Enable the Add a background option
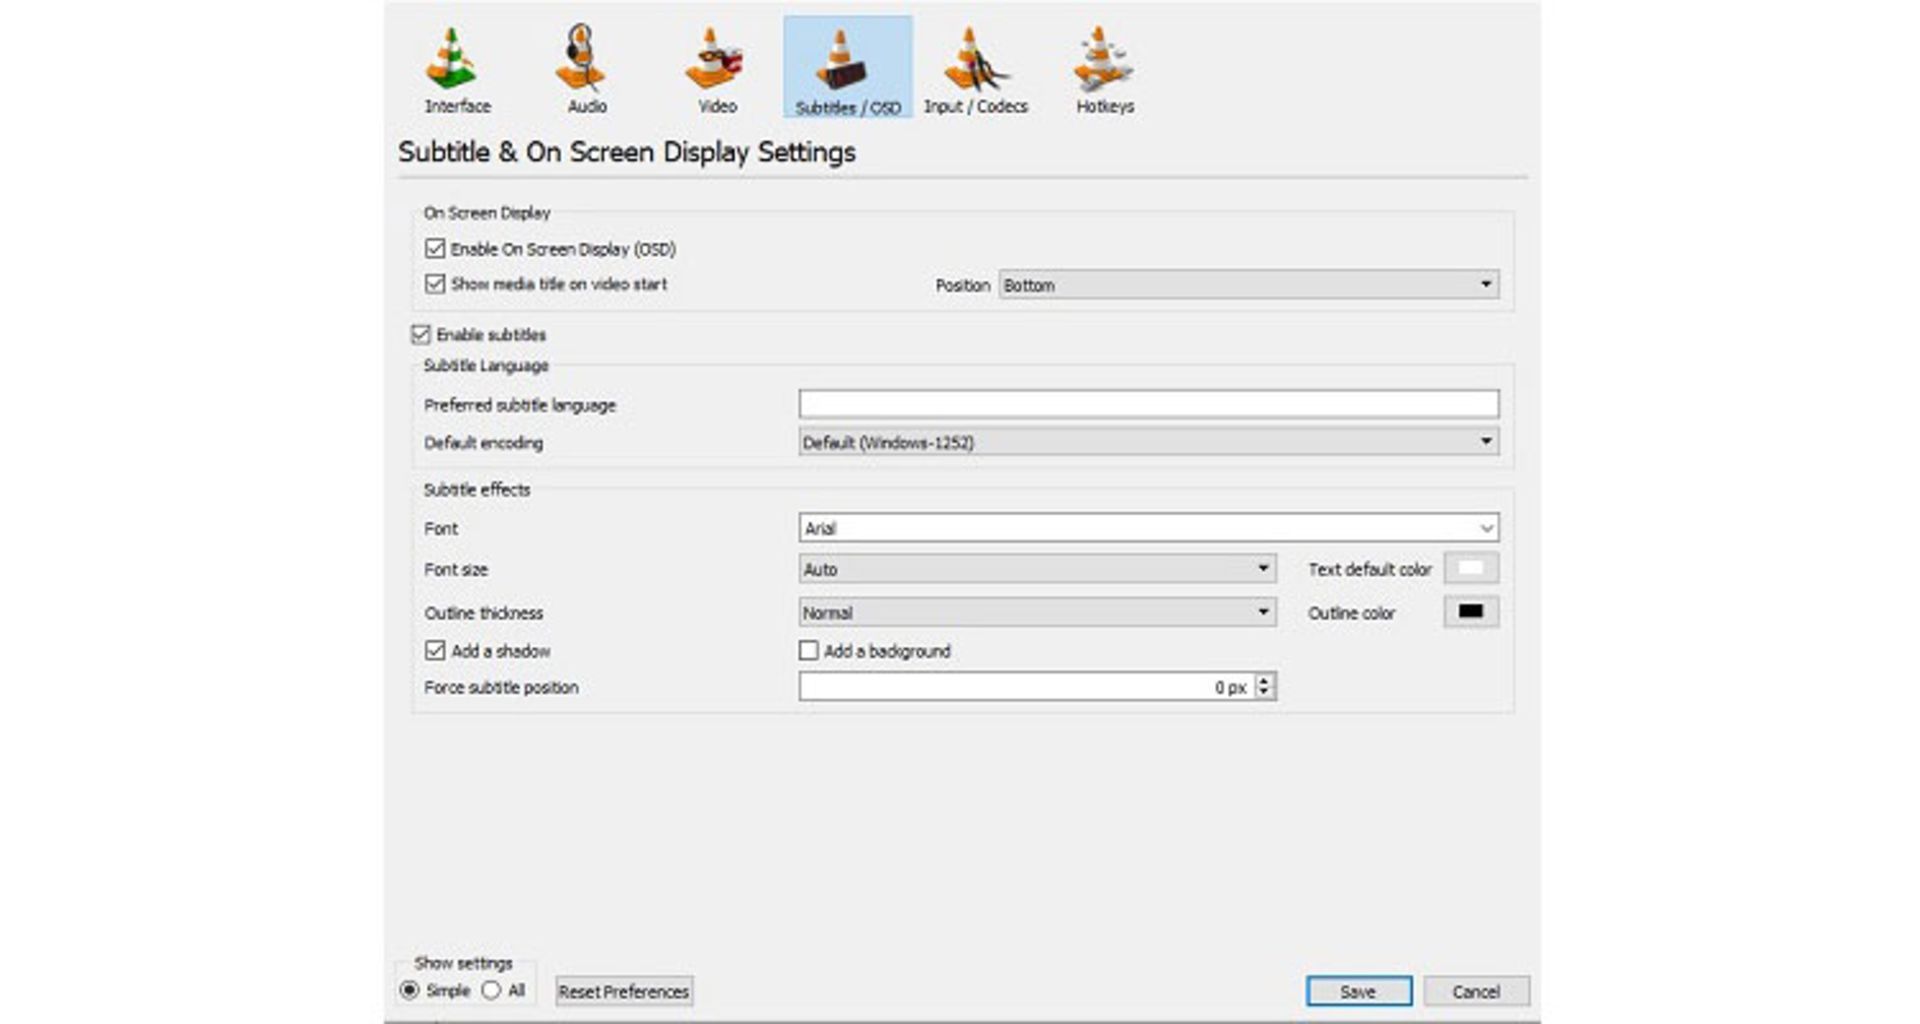Viewport: 1920px width, 1024px height. pos(807,650)
